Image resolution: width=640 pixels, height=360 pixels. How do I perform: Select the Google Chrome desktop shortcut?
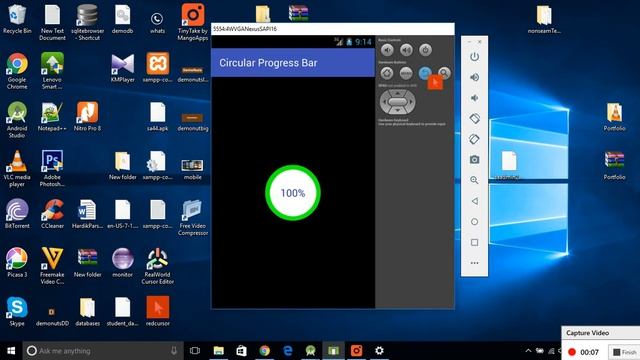17,71
